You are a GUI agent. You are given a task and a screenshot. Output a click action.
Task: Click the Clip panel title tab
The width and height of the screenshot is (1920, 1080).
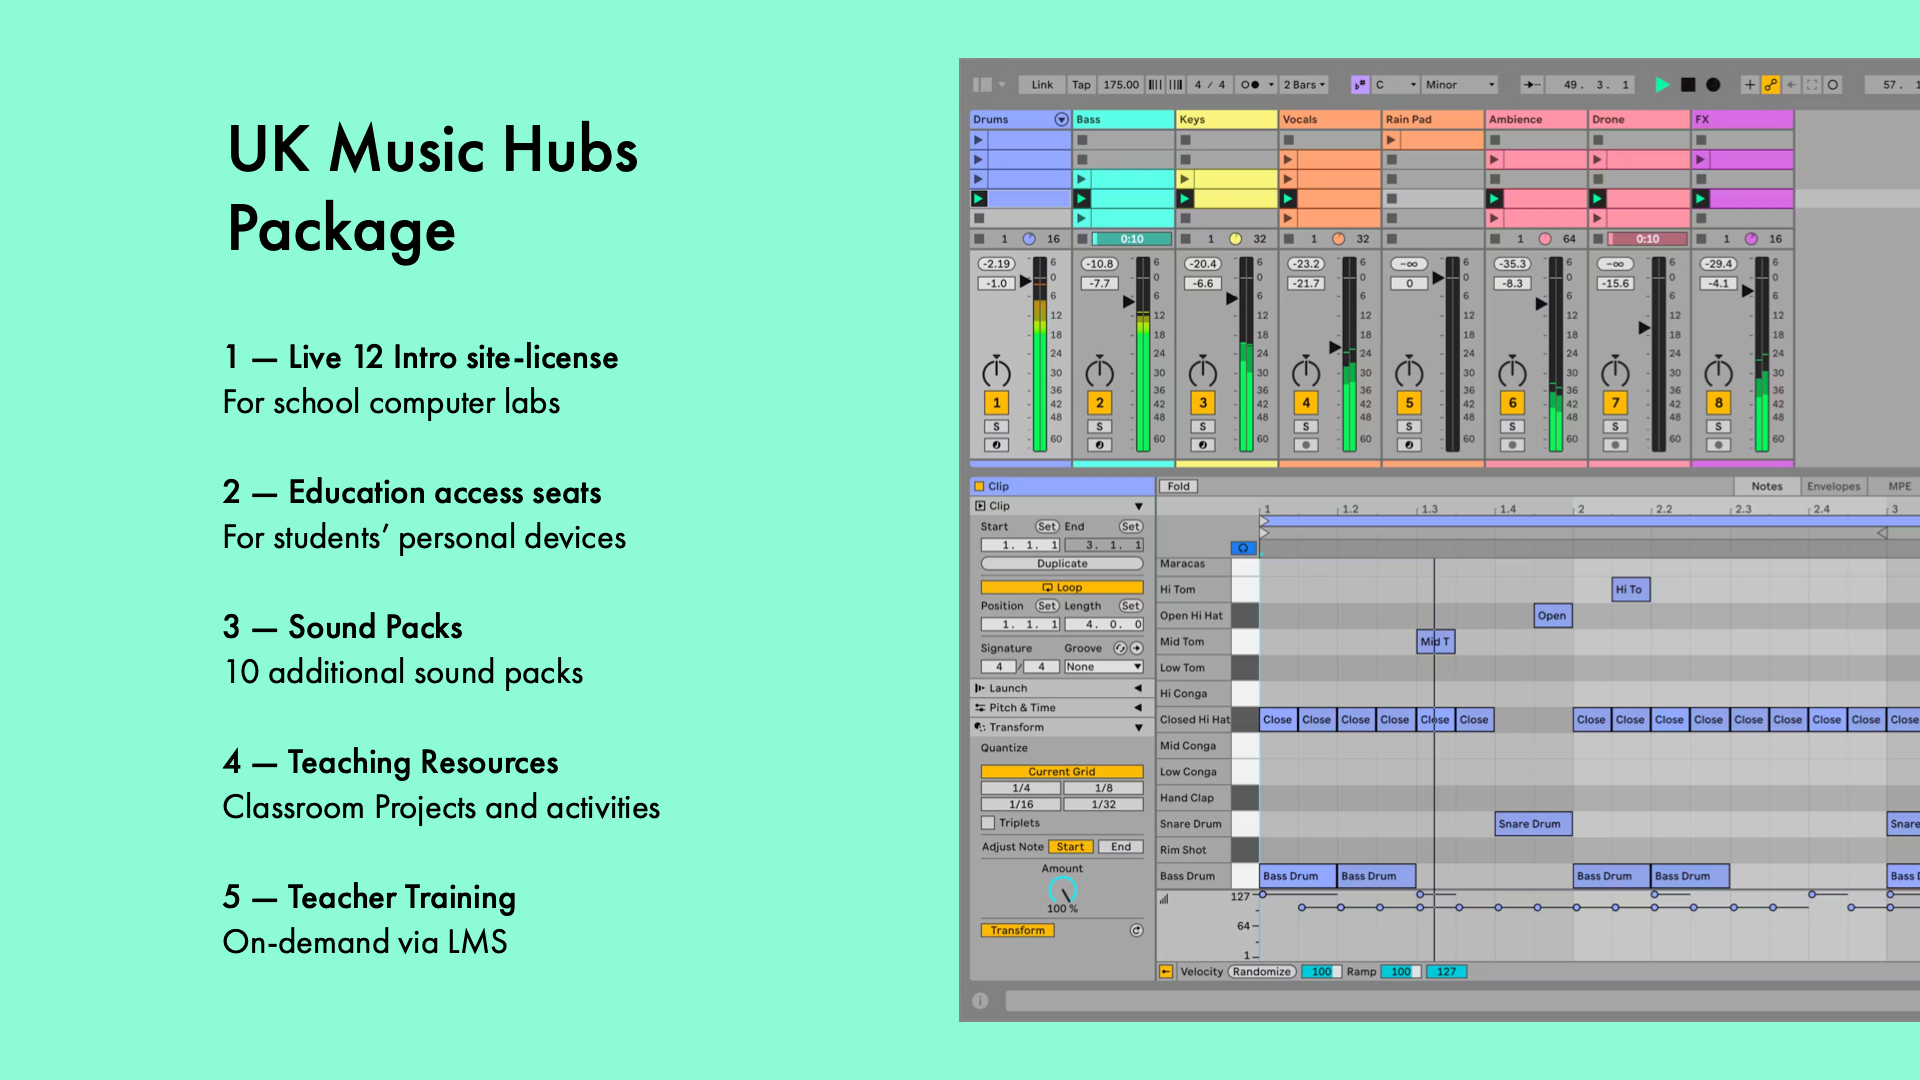1062,487
